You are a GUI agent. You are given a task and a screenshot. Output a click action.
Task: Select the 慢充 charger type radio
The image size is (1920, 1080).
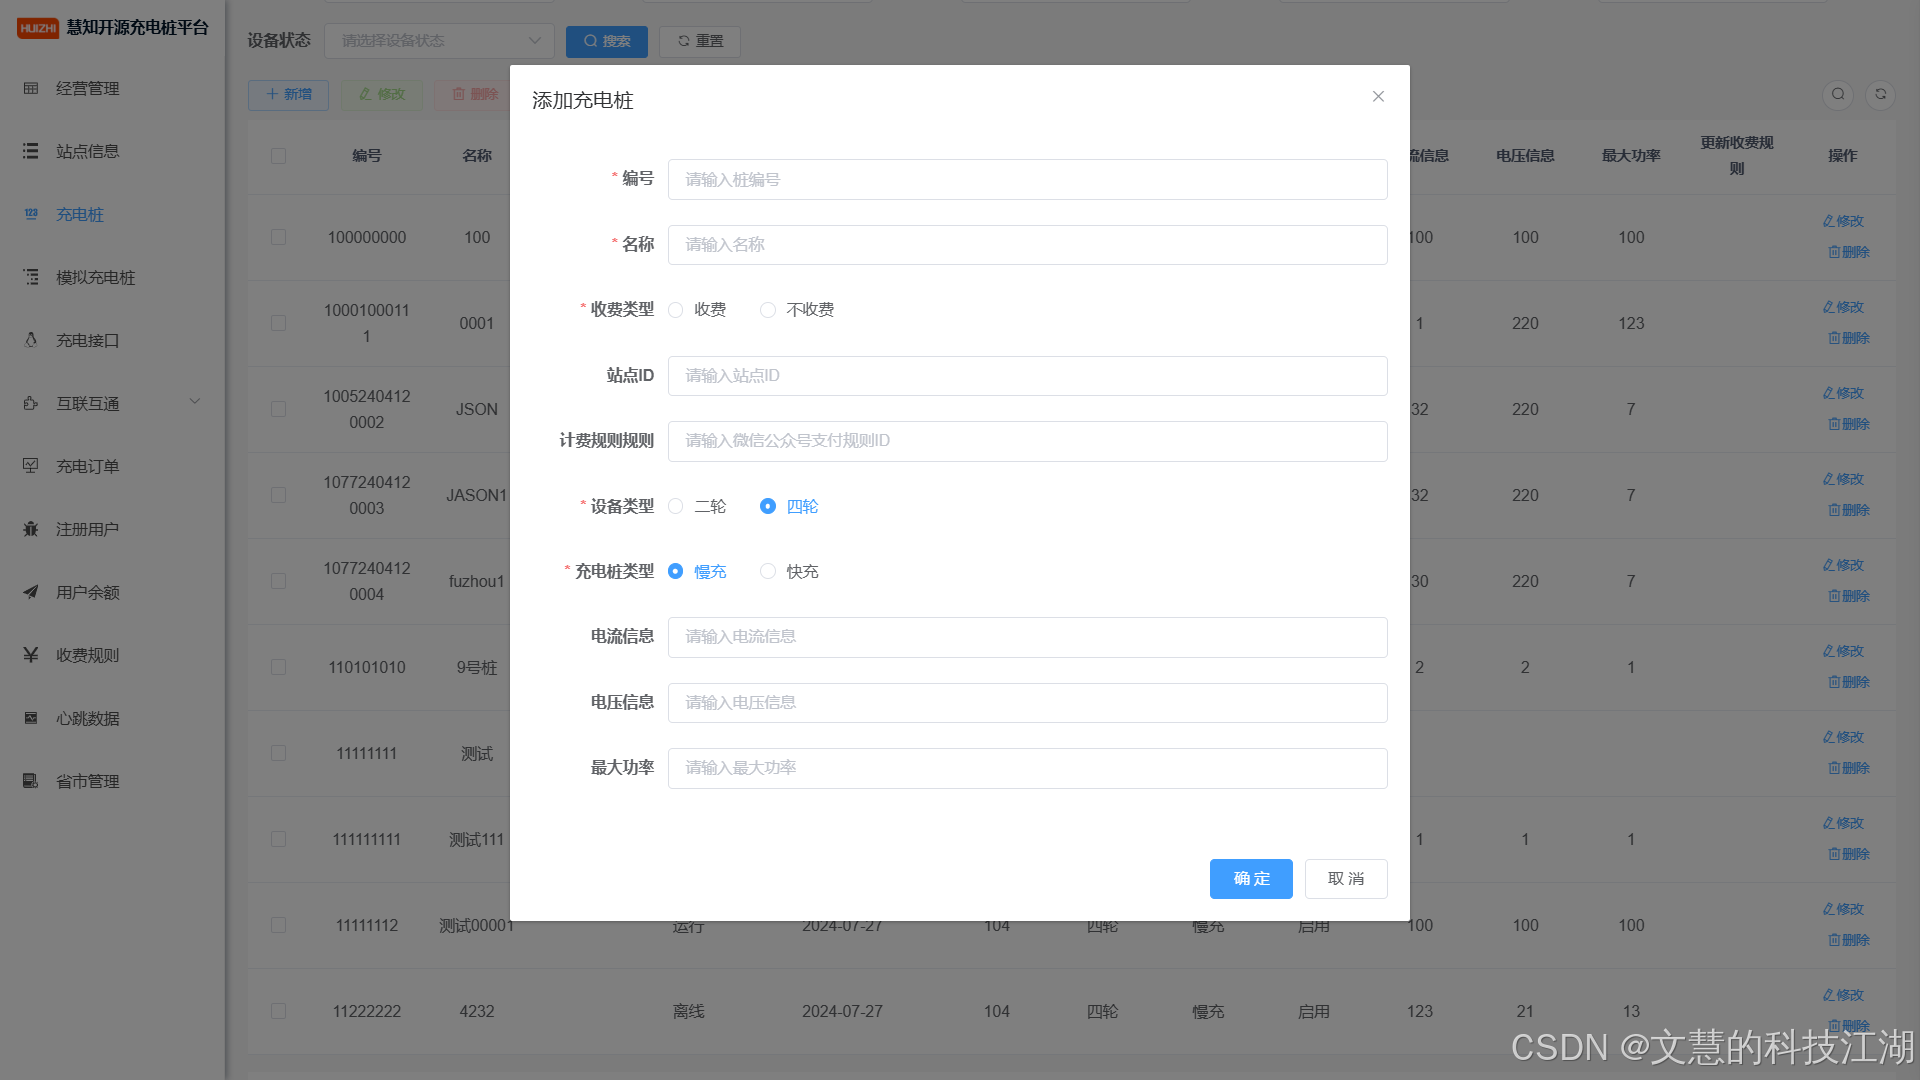676,572
